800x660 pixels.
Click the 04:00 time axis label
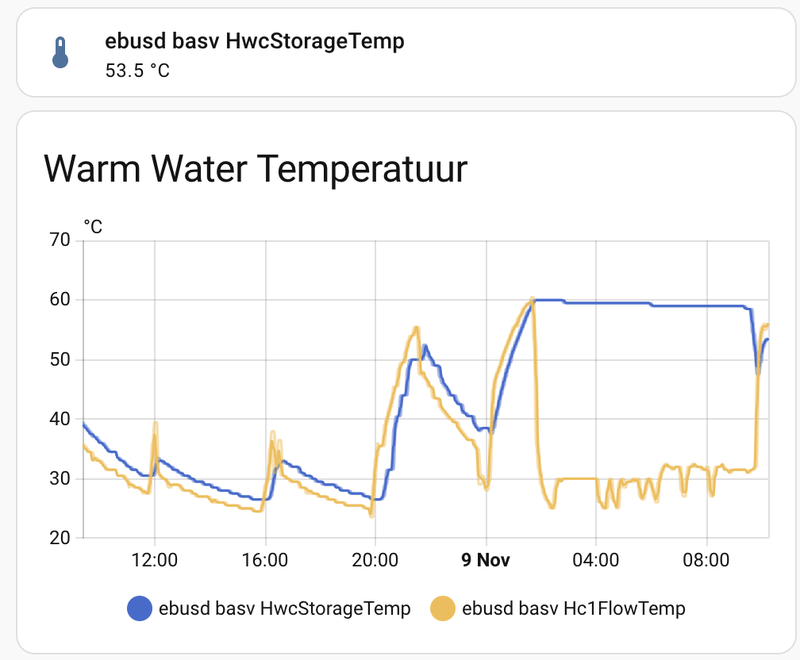[x=596, y=560]
